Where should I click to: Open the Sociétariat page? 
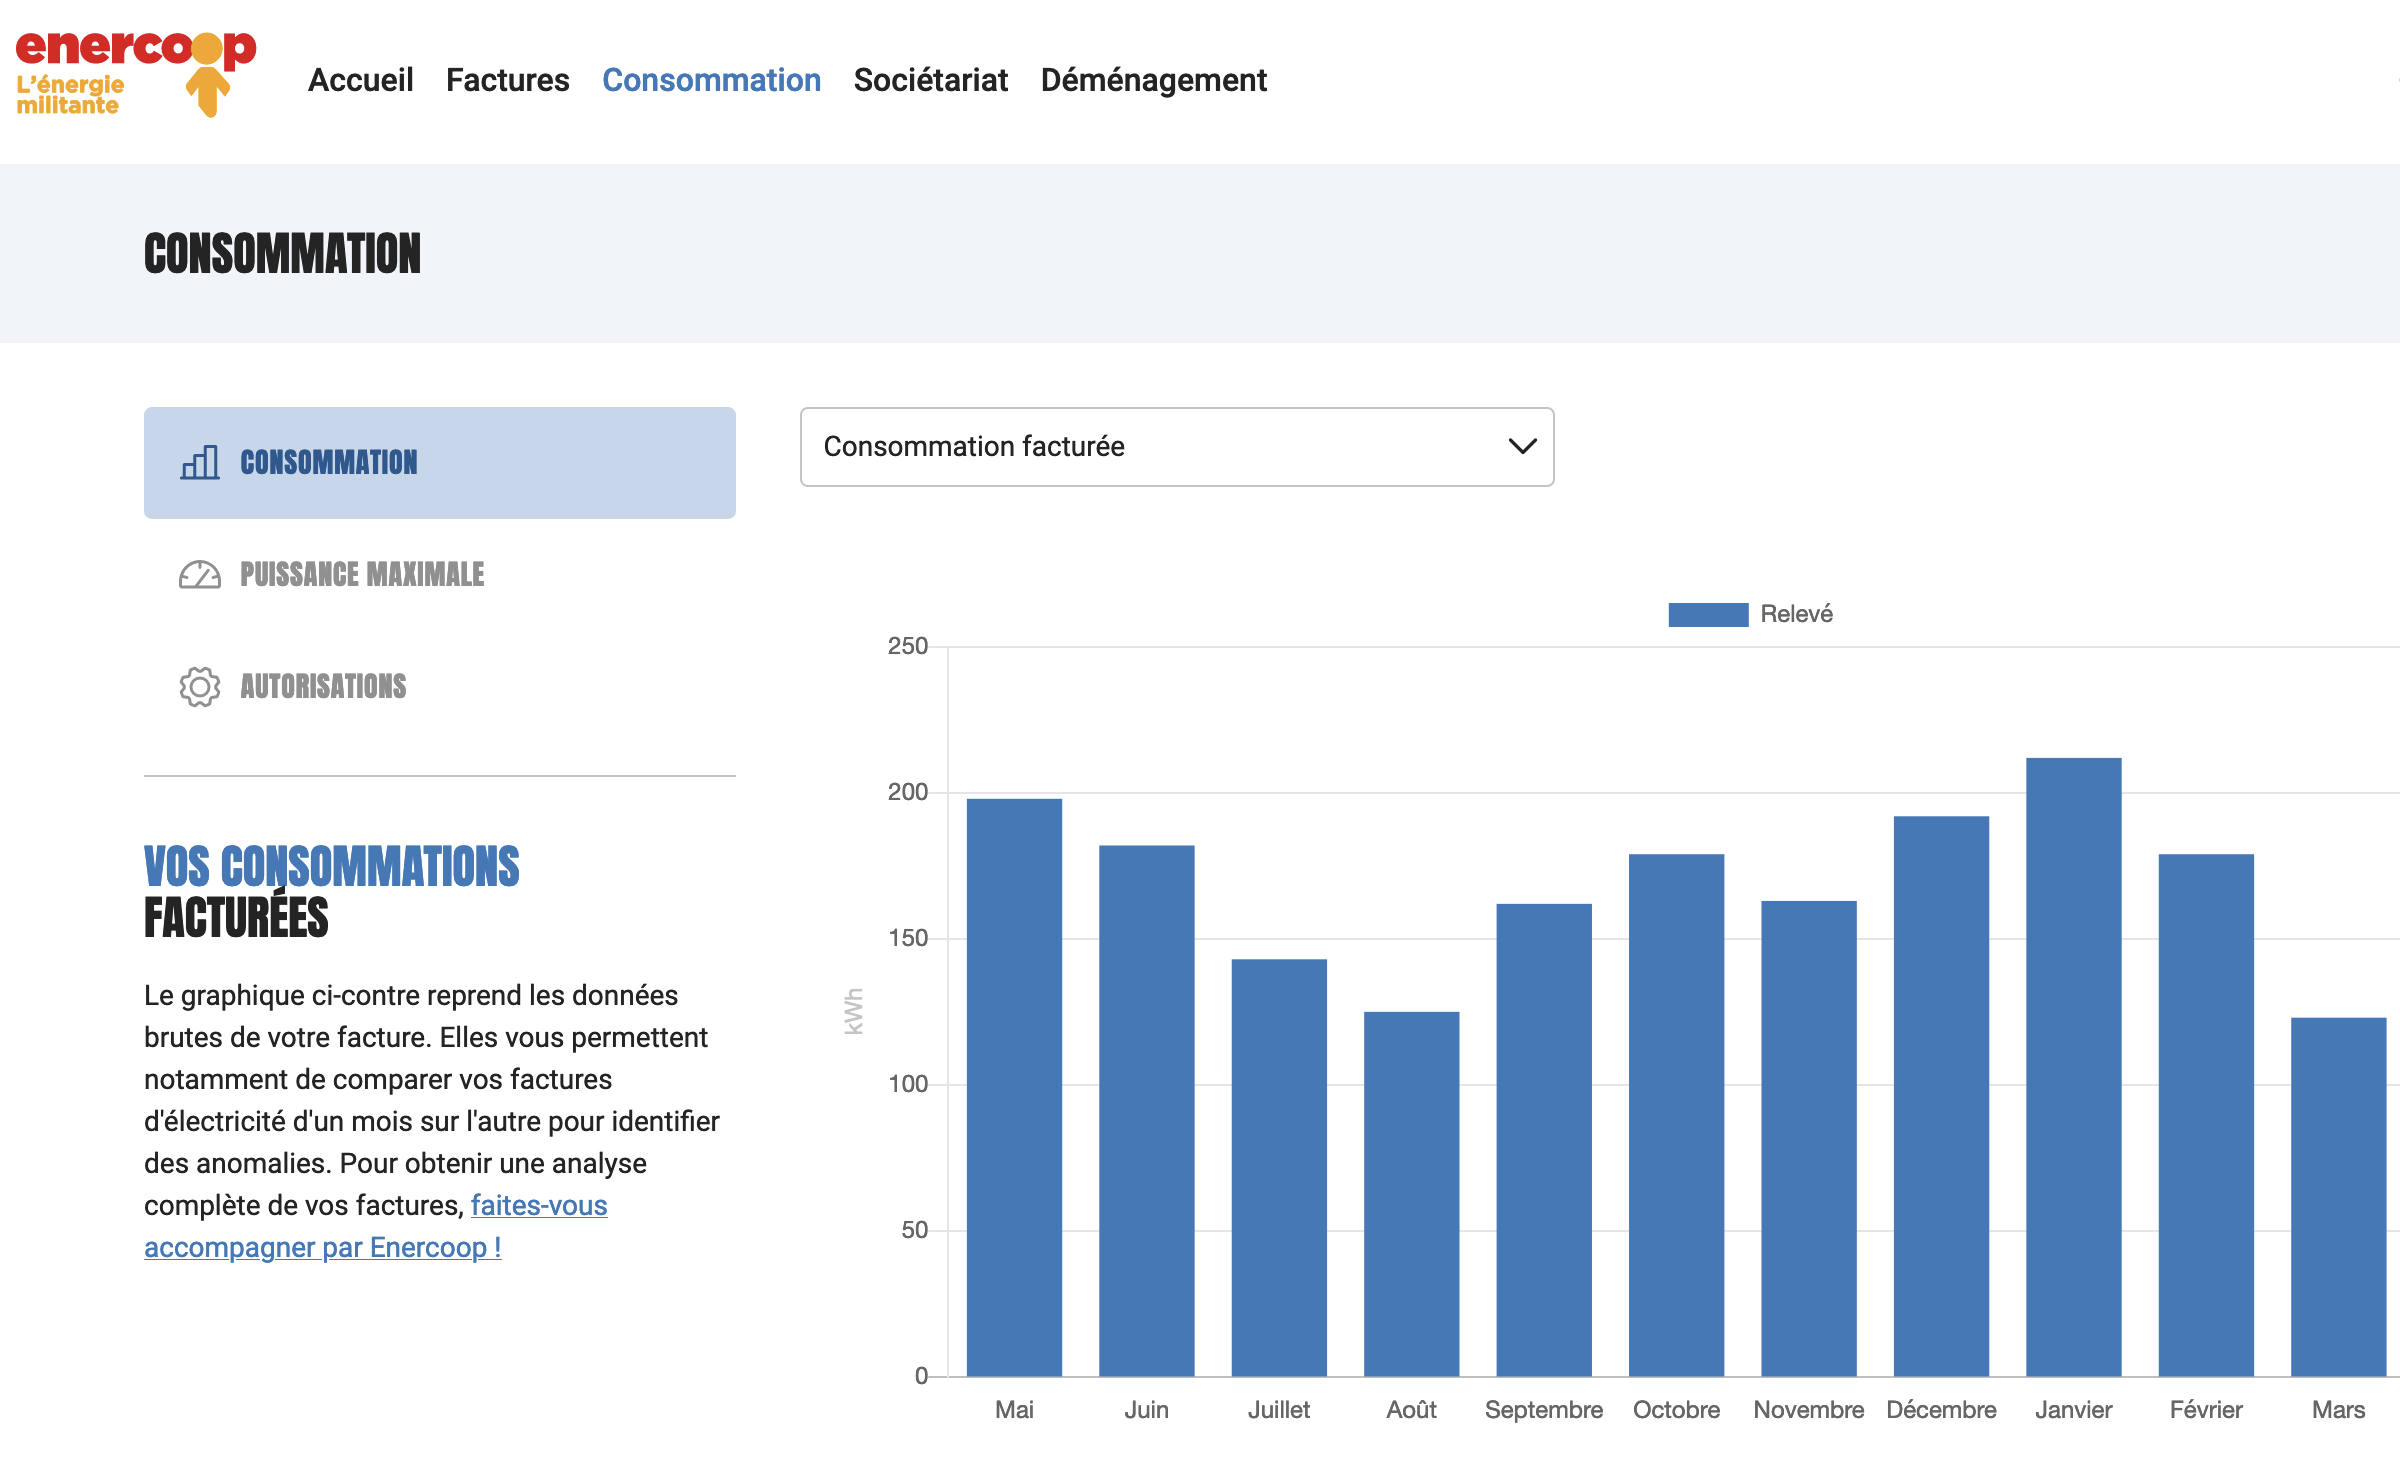(x=930, y=80)
